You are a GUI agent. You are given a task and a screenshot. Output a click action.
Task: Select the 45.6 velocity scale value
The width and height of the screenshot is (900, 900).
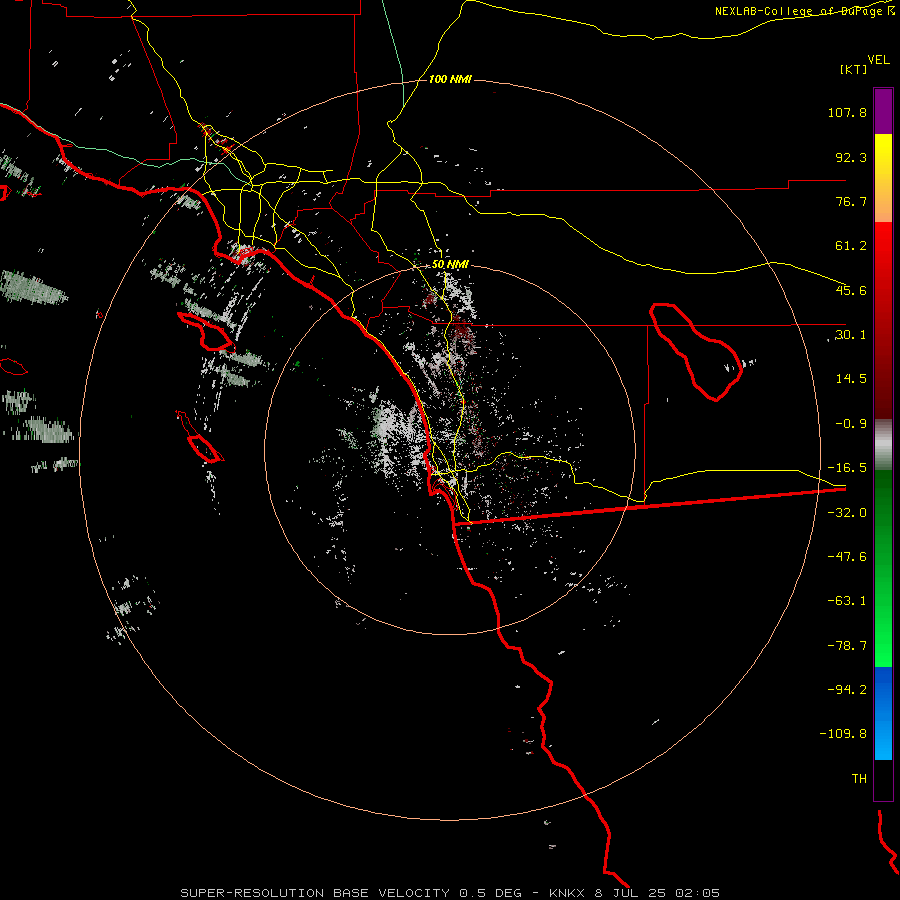tap(851, 290)
